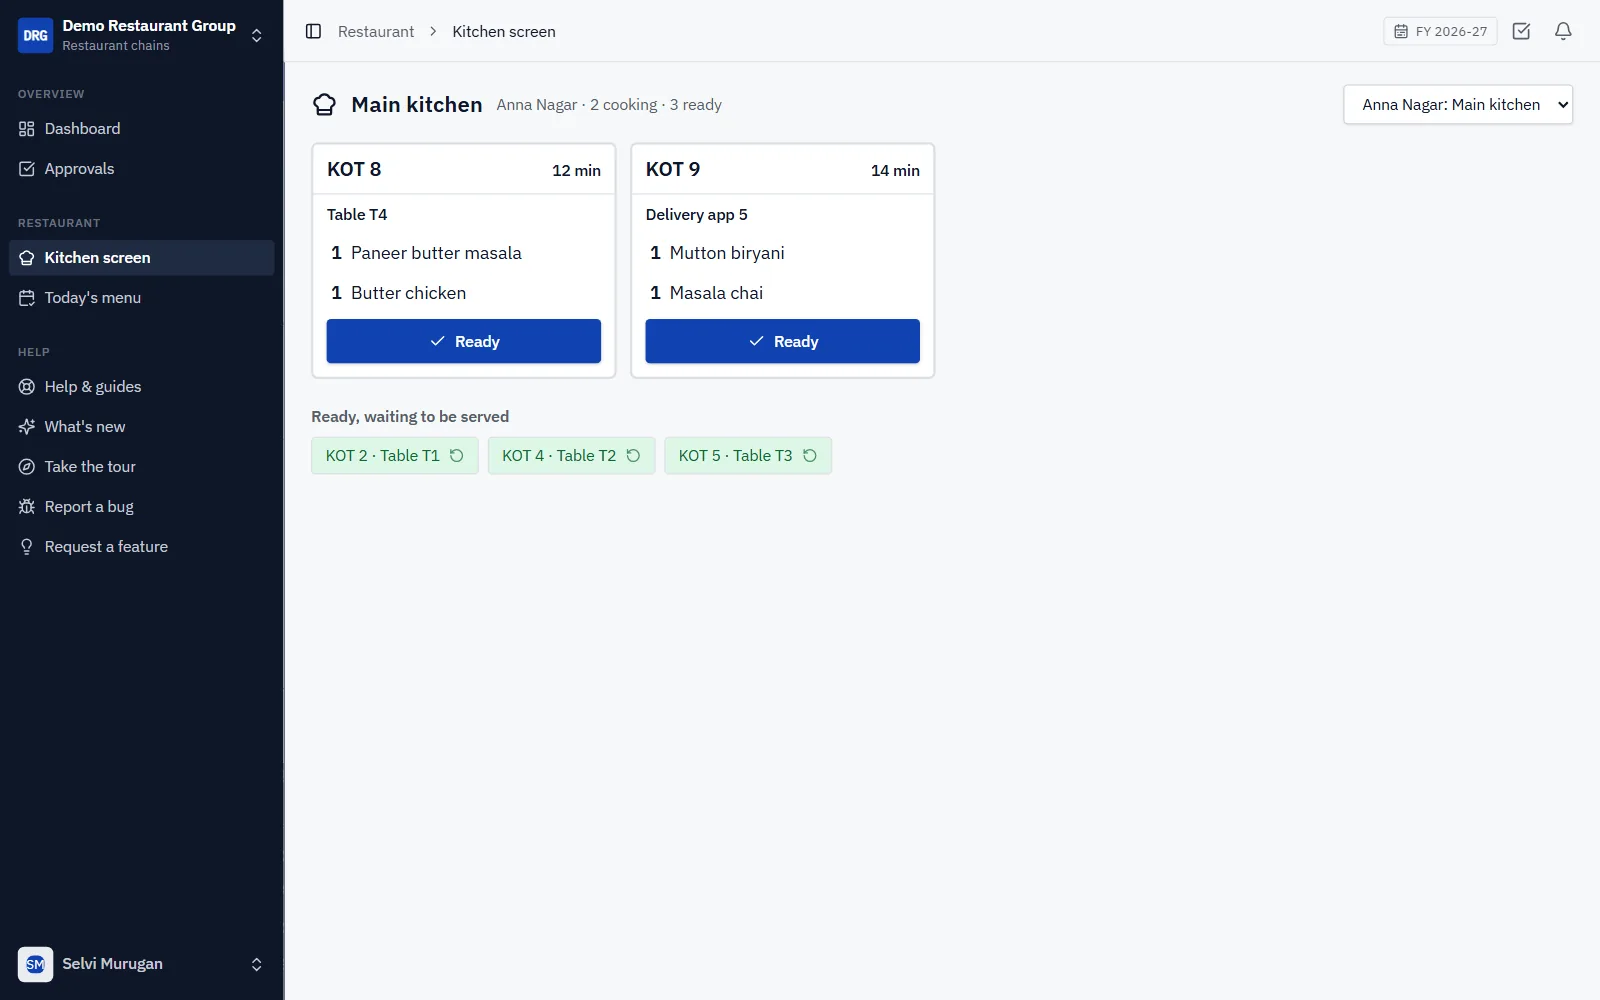Click the chef hat icon beside Main kitchen

tap(324, 104)
